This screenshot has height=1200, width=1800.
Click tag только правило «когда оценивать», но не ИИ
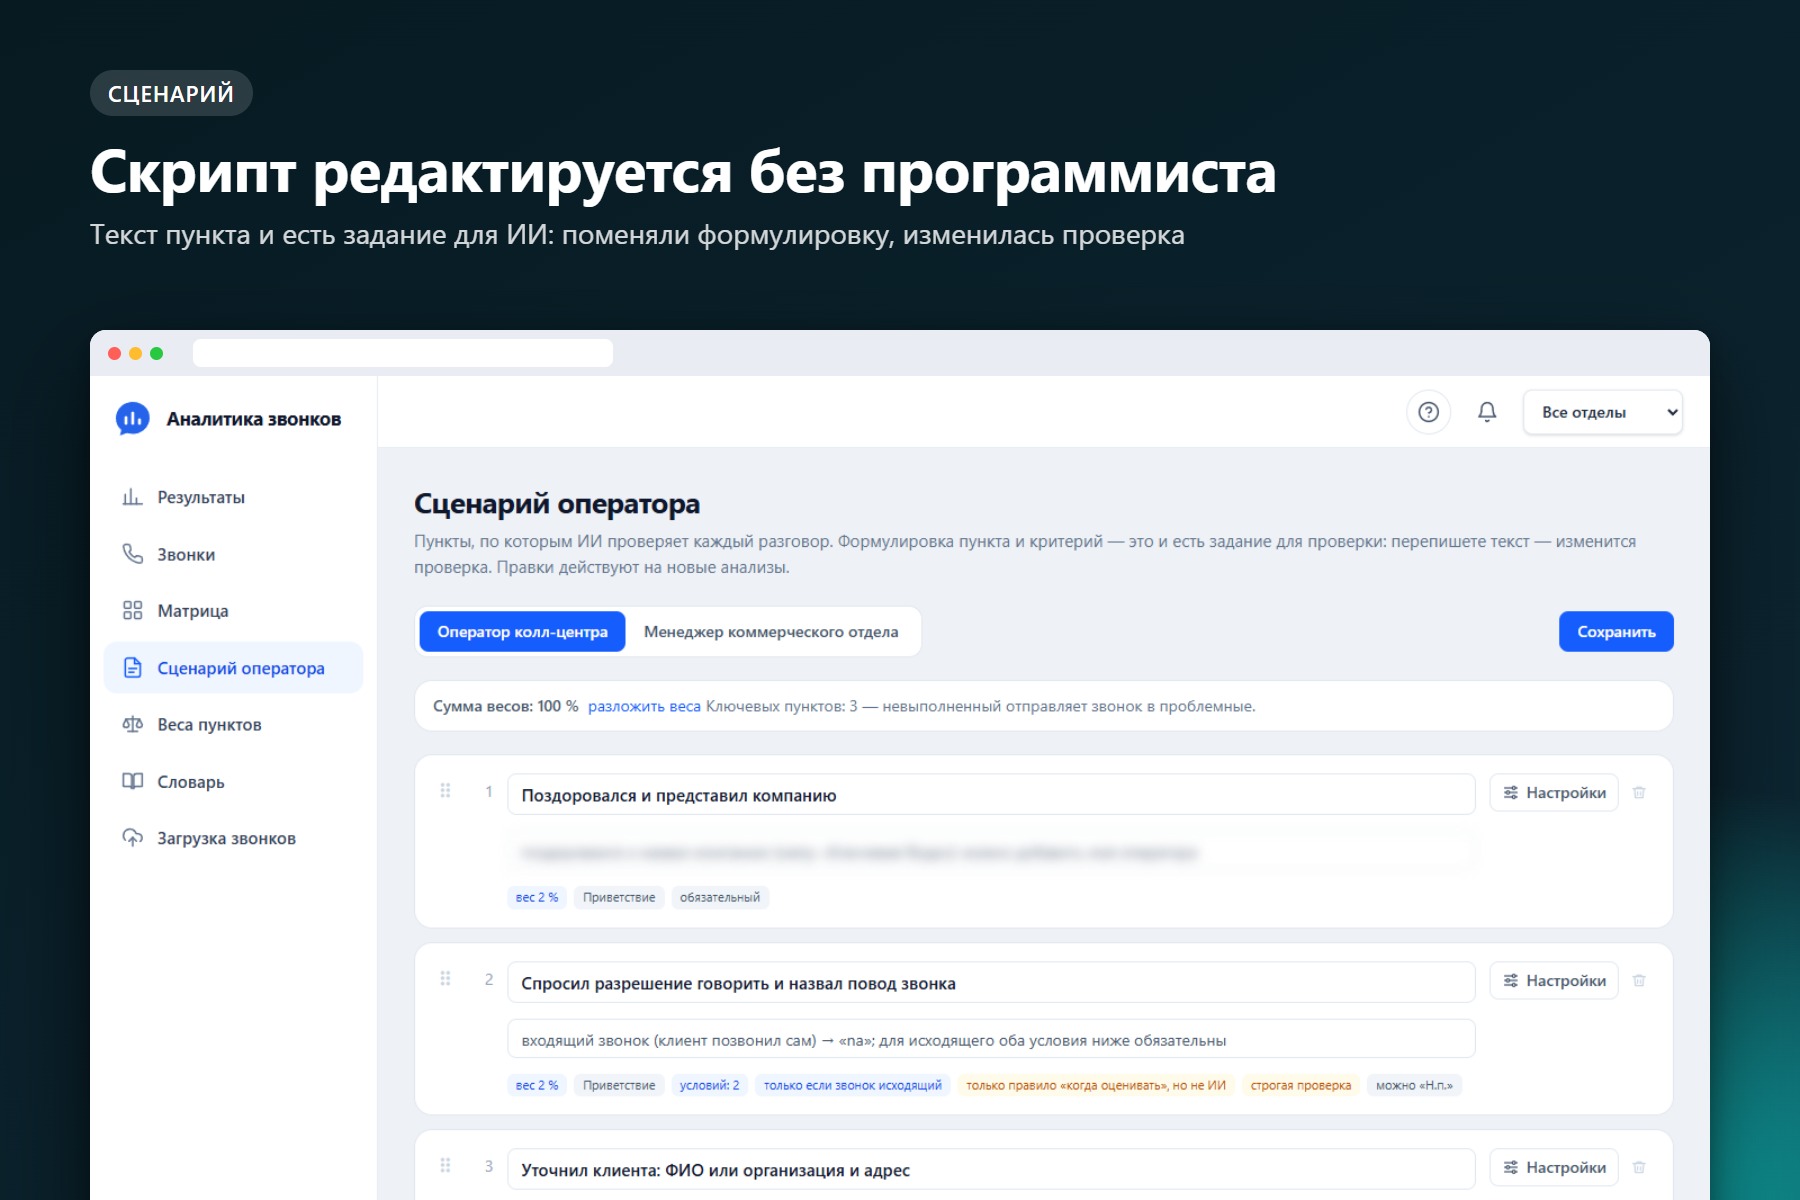coord(1096,1086)
